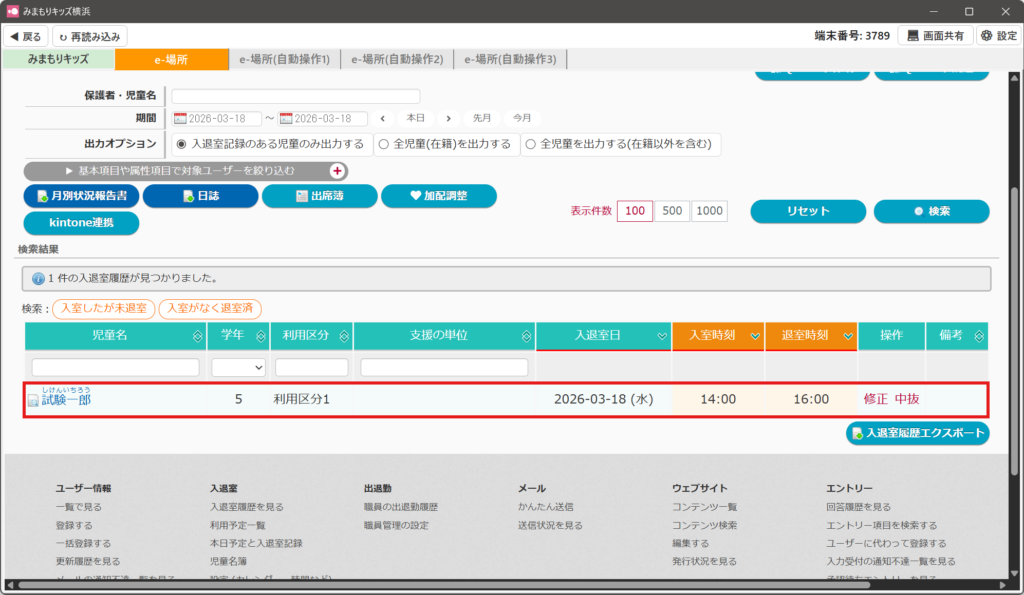Click the 入退室履歴エクスポート export button

[917, 433]
